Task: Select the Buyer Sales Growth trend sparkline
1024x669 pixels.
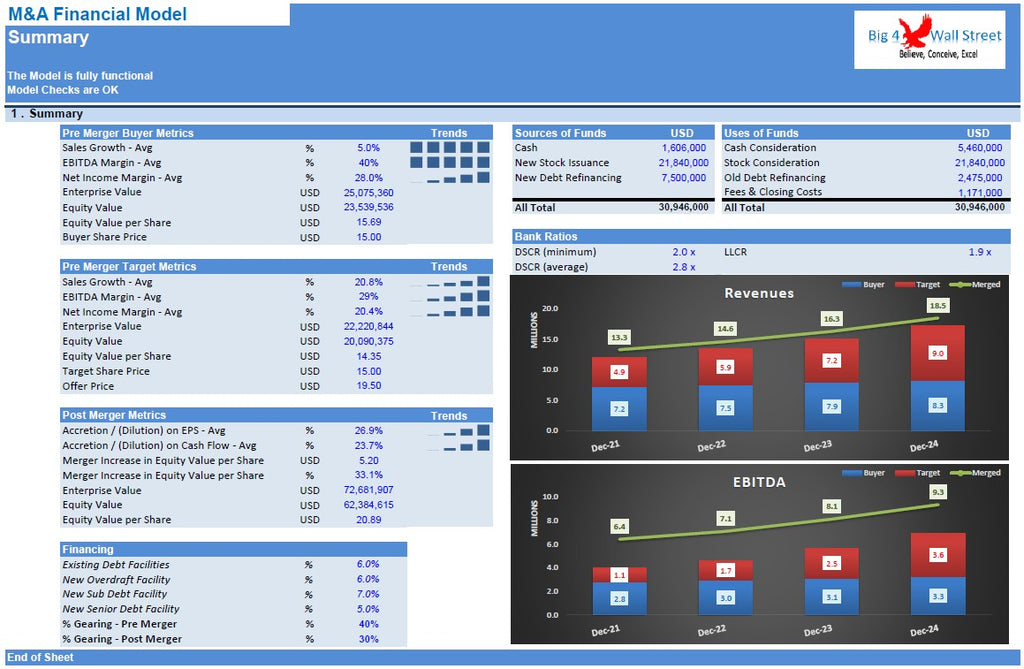Action: [x=450, y=148]
